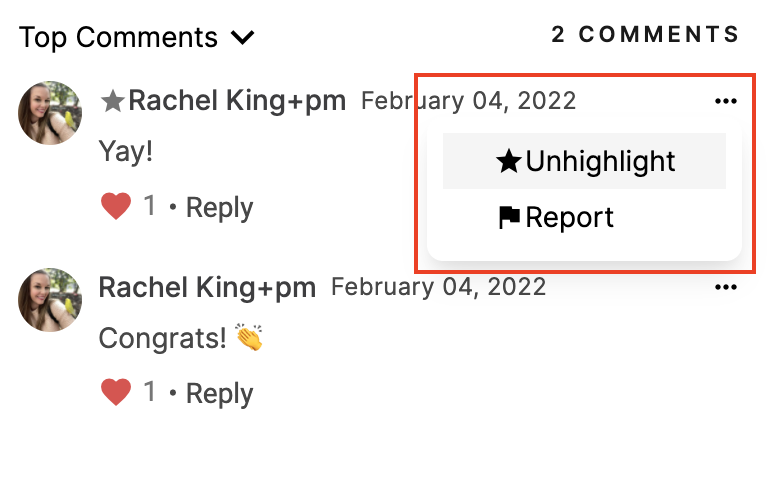Click the flag icon beside Report

509,217
